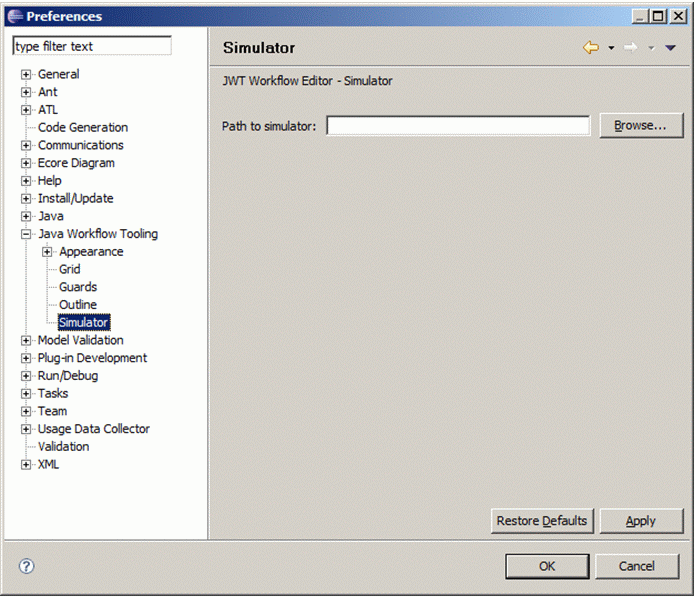695x597 pixels.
Task: Minimize the Preferences window
Action: (x=640, y=16)
